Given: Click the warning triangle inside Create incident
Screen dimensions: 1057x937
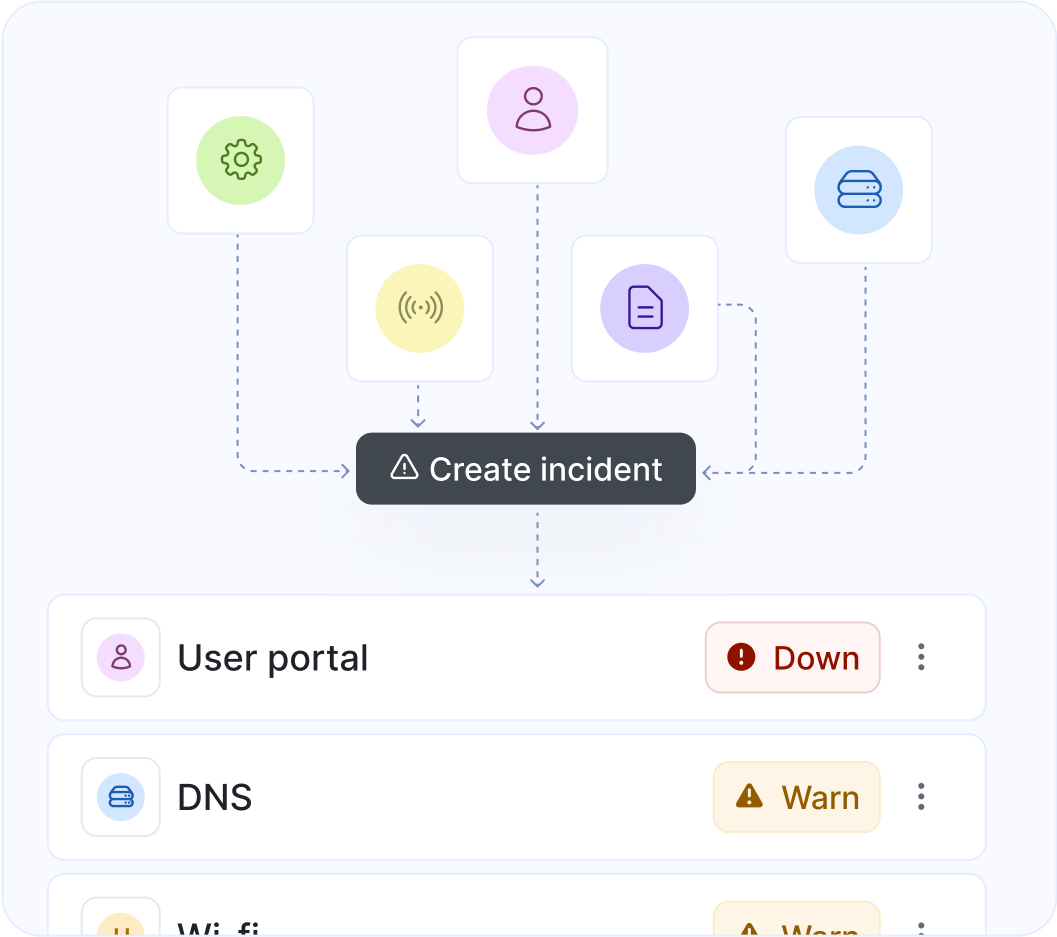Looking at the screenshot, I should coord(404,468).
